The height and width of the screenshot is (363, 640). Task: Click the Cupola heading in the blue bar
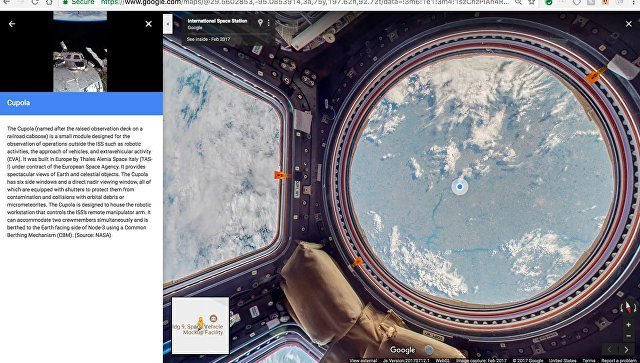18,102
